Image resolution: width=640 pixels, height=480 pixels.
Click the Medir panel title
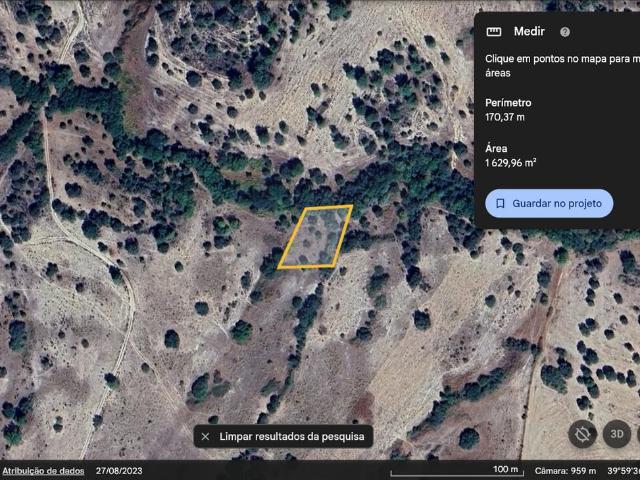pyautogui.click(x=529, y=32)
